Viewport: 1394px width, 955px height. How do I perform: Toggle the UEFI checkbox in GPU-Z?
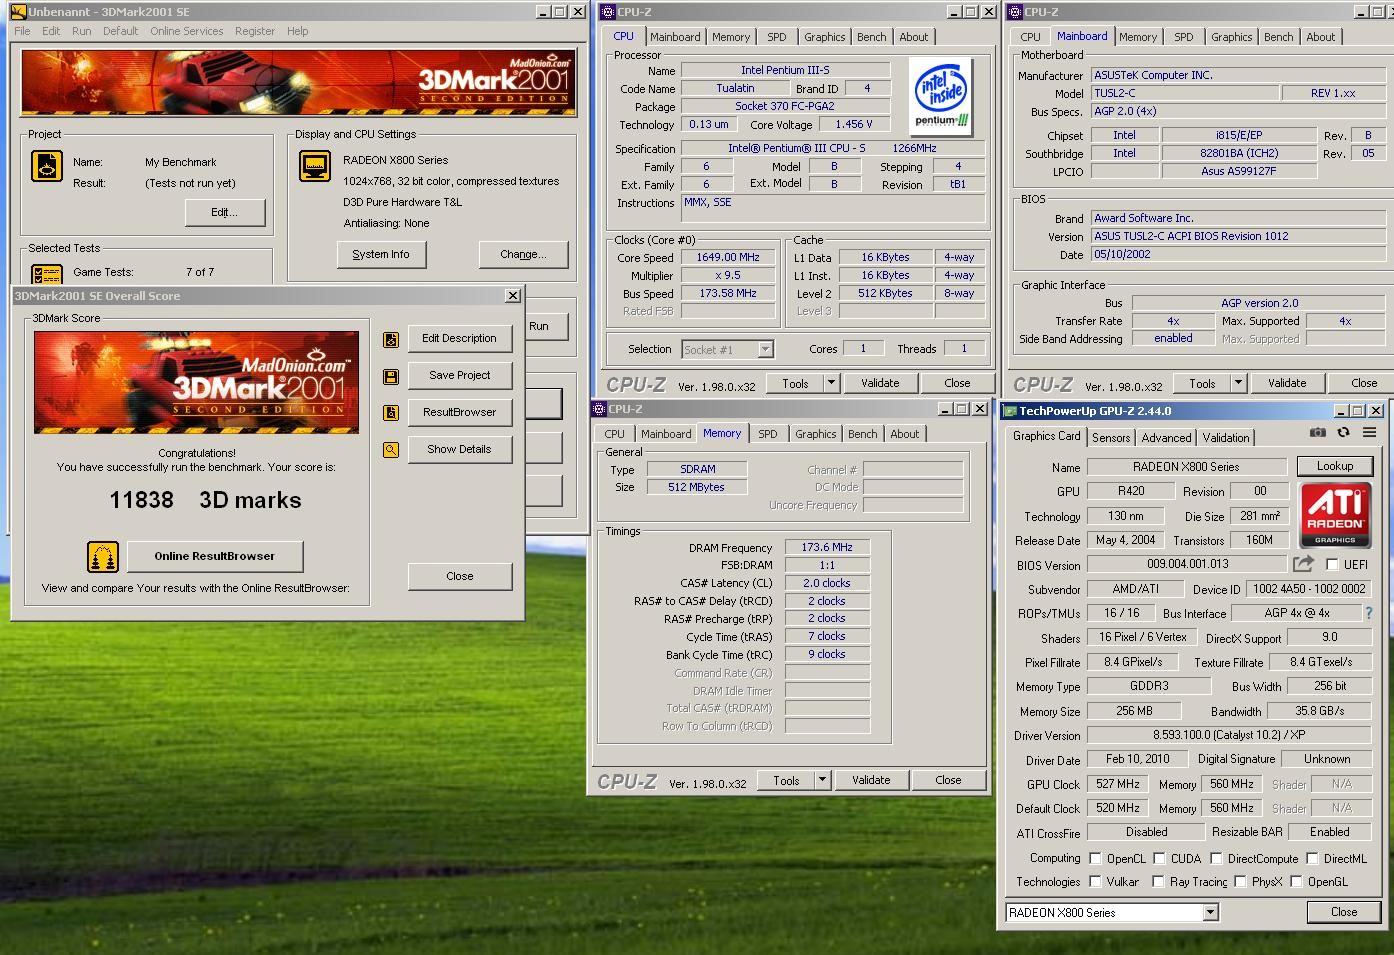click(1332, 565)
